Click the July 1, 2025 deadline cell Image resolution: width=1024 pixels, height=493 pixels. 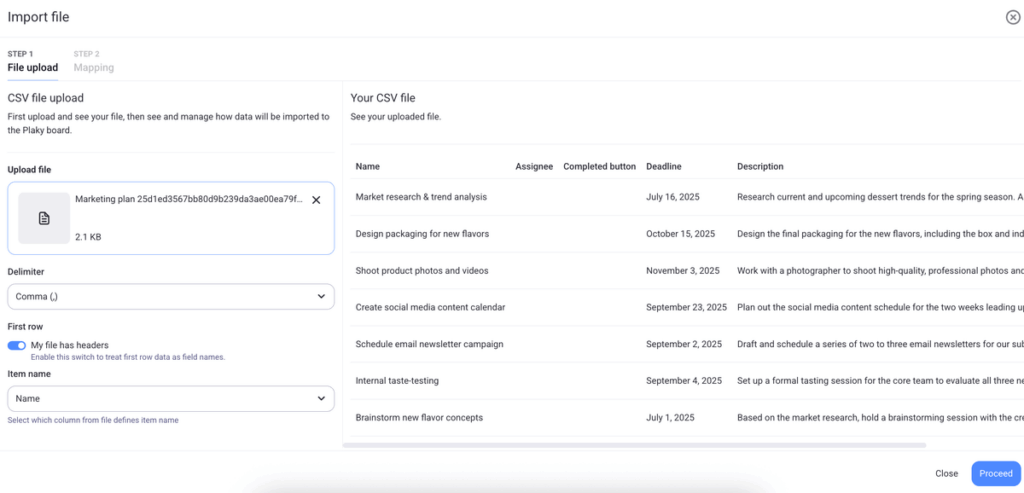coord(671,417)
